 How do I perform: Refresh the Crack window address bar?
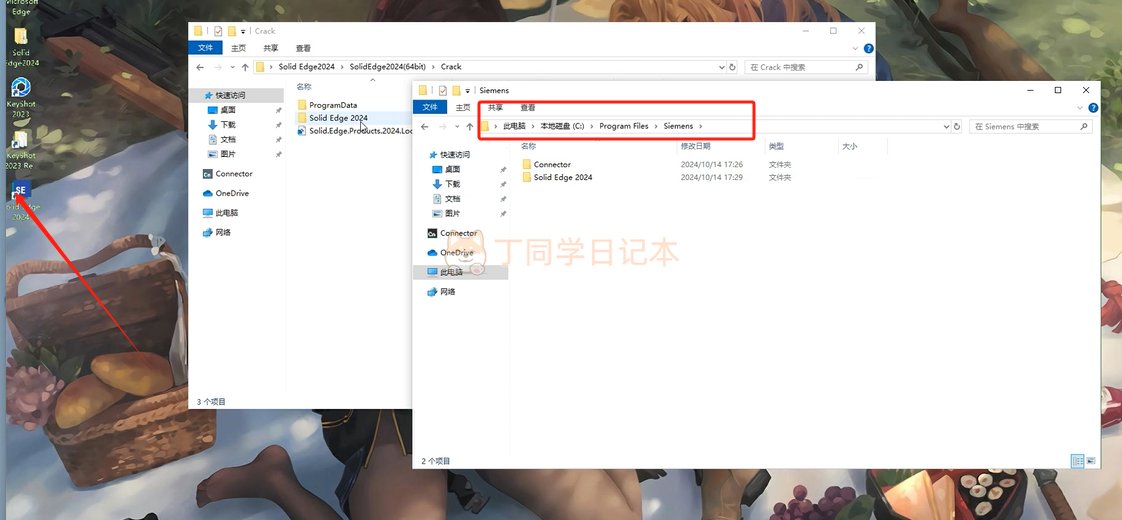[732, 67]
